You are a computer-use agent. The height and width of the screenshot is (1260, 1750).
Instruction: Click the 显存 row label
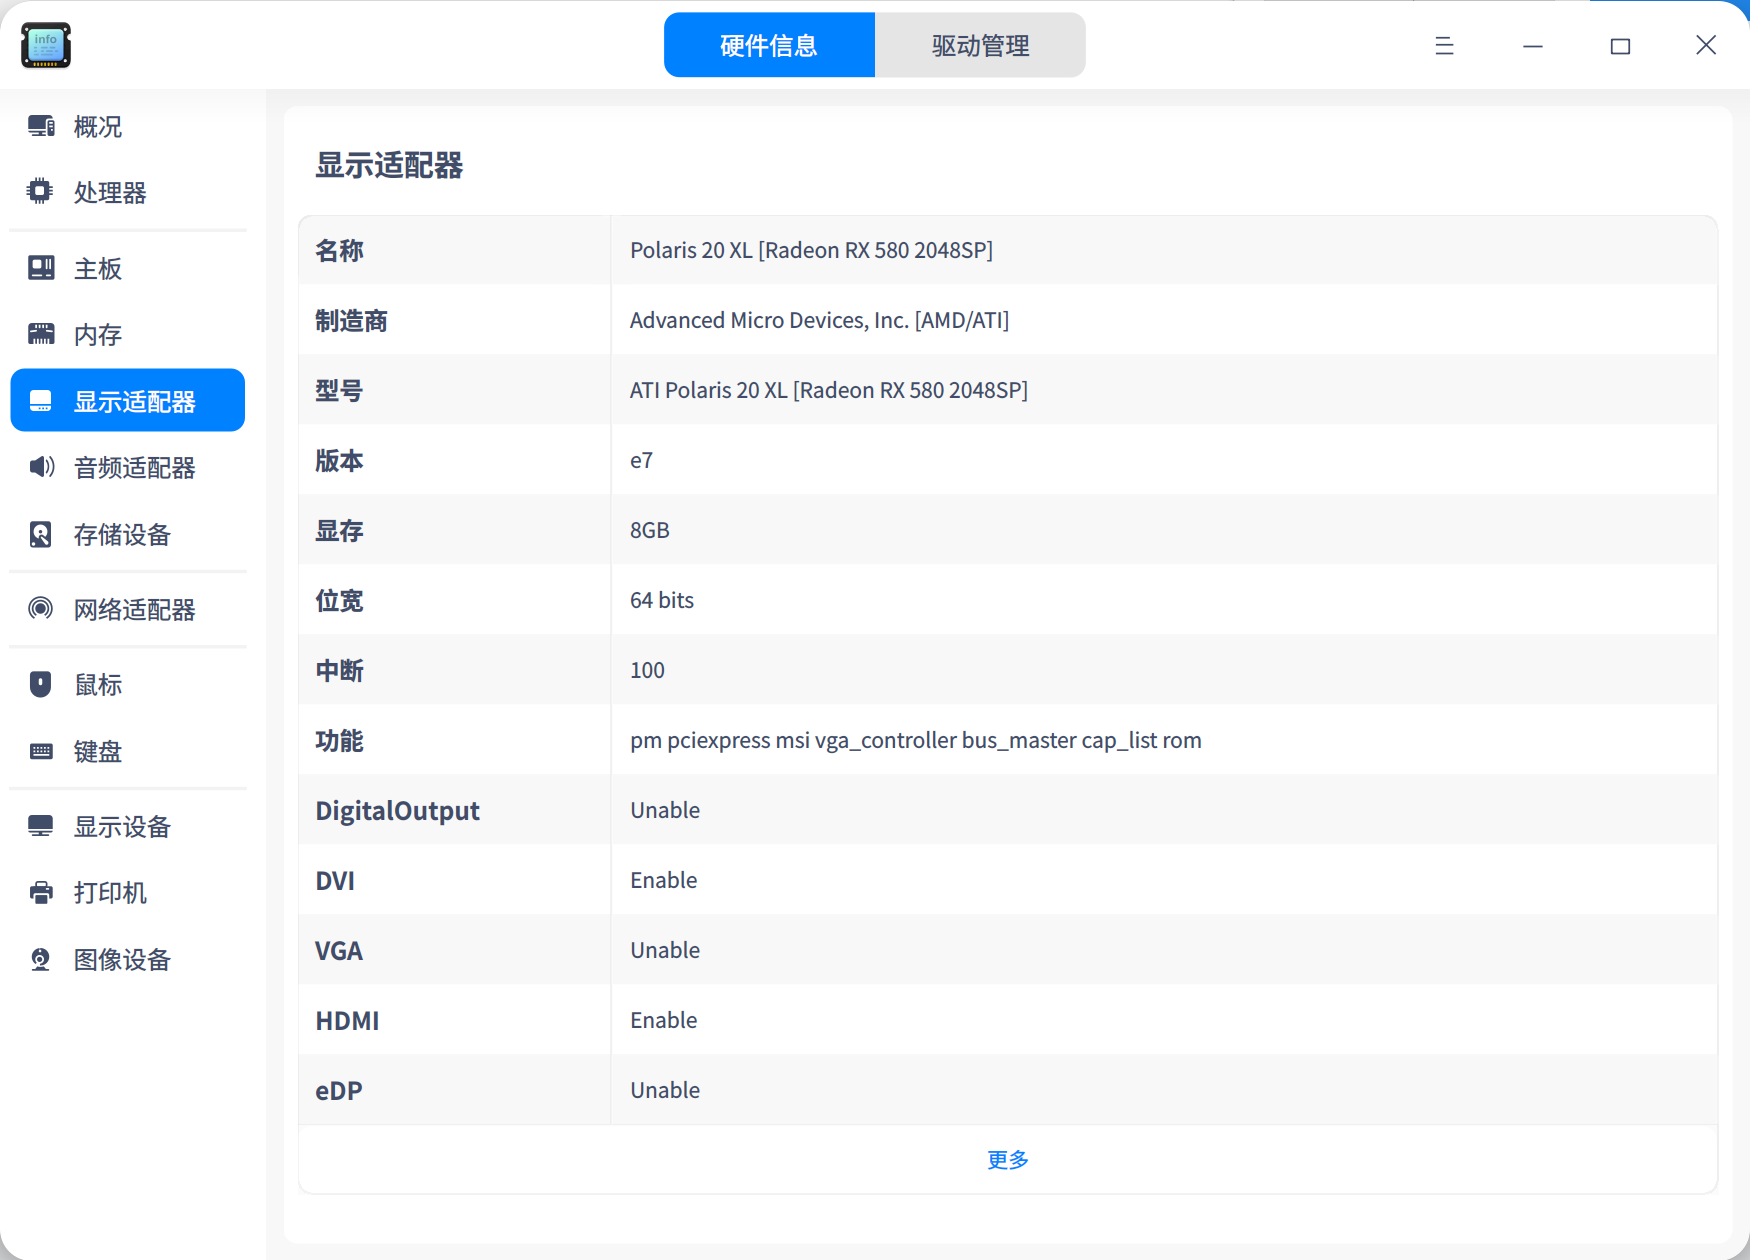340,530
